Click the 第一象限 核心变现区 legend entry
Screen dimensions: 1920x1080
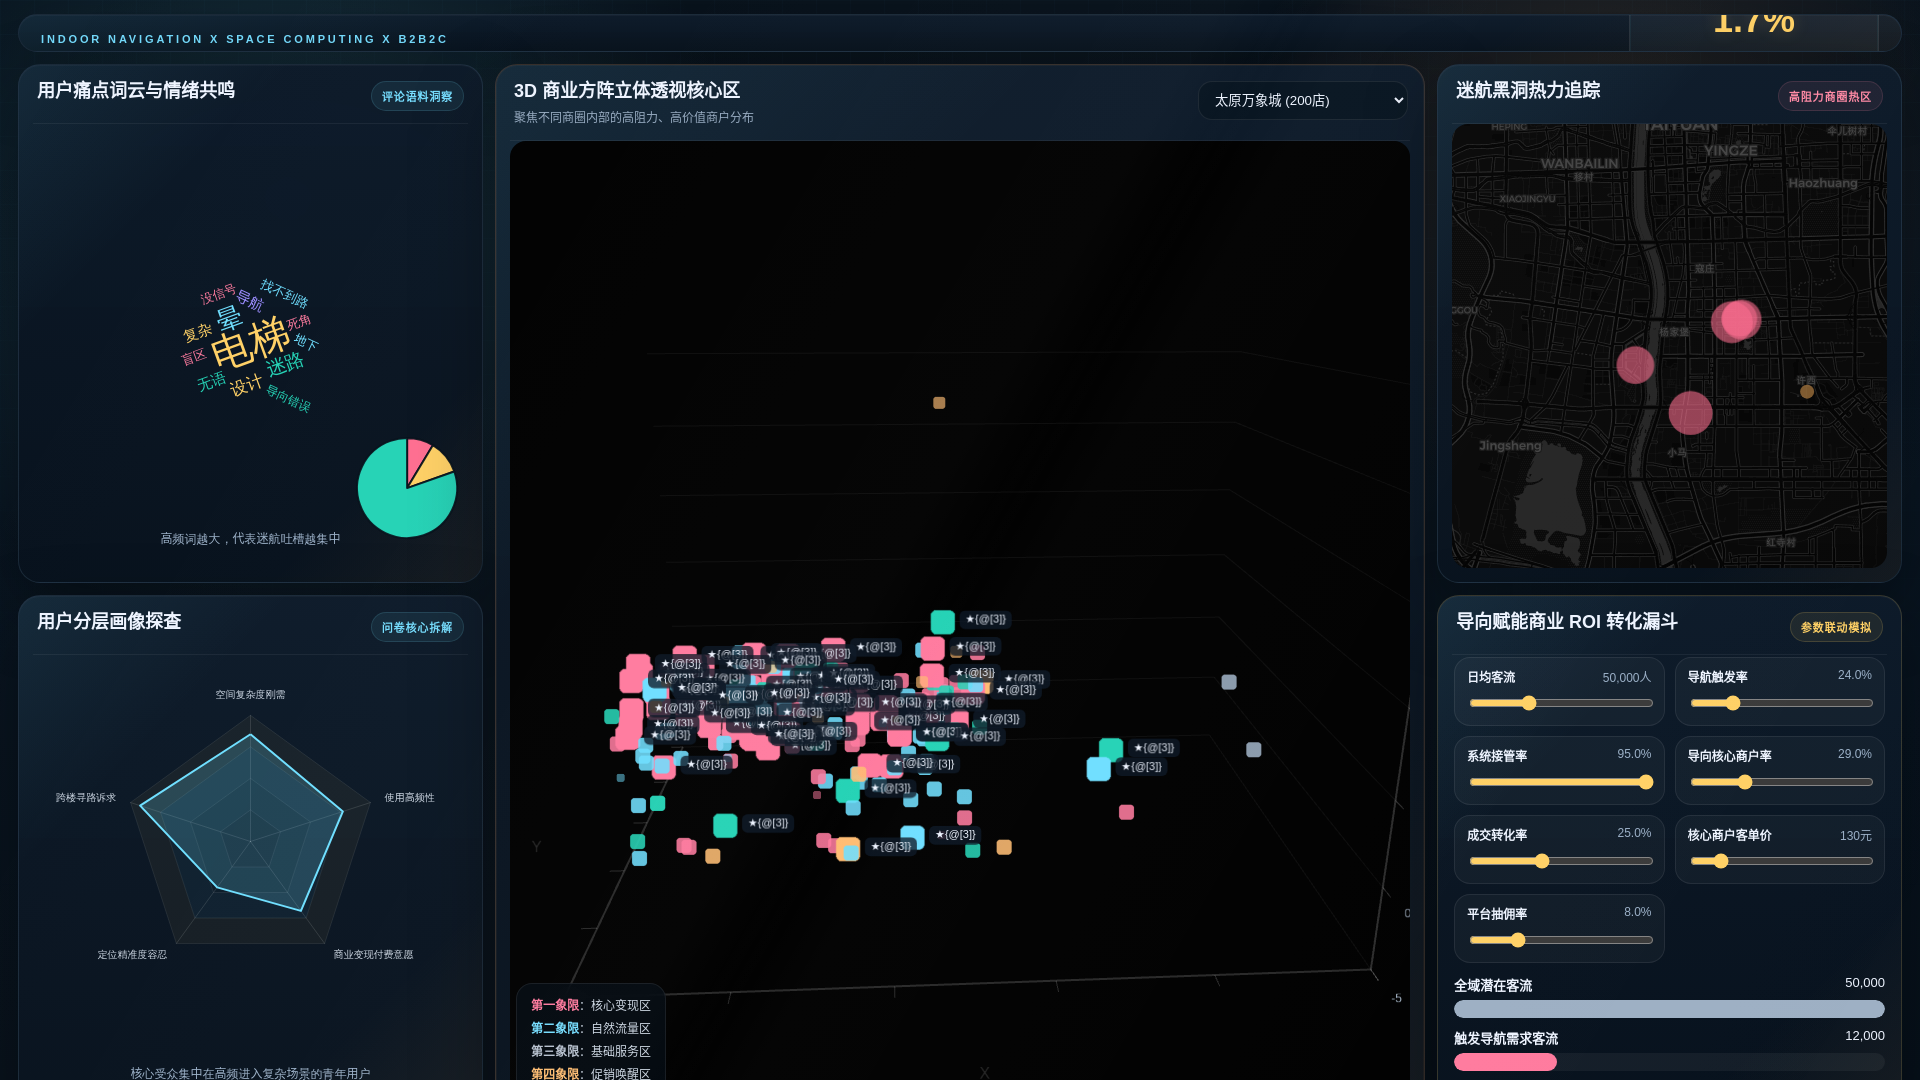(x=590, y=1005)
